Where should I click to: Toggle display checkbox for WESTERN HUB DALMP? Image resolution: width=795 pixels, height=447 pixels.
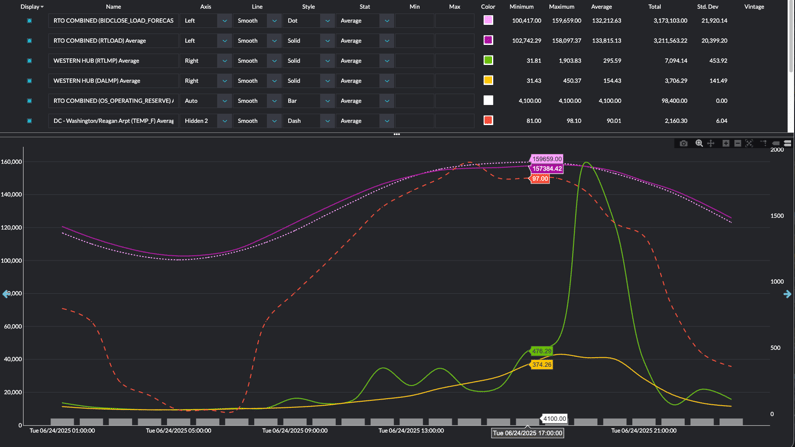click(29, 81)
